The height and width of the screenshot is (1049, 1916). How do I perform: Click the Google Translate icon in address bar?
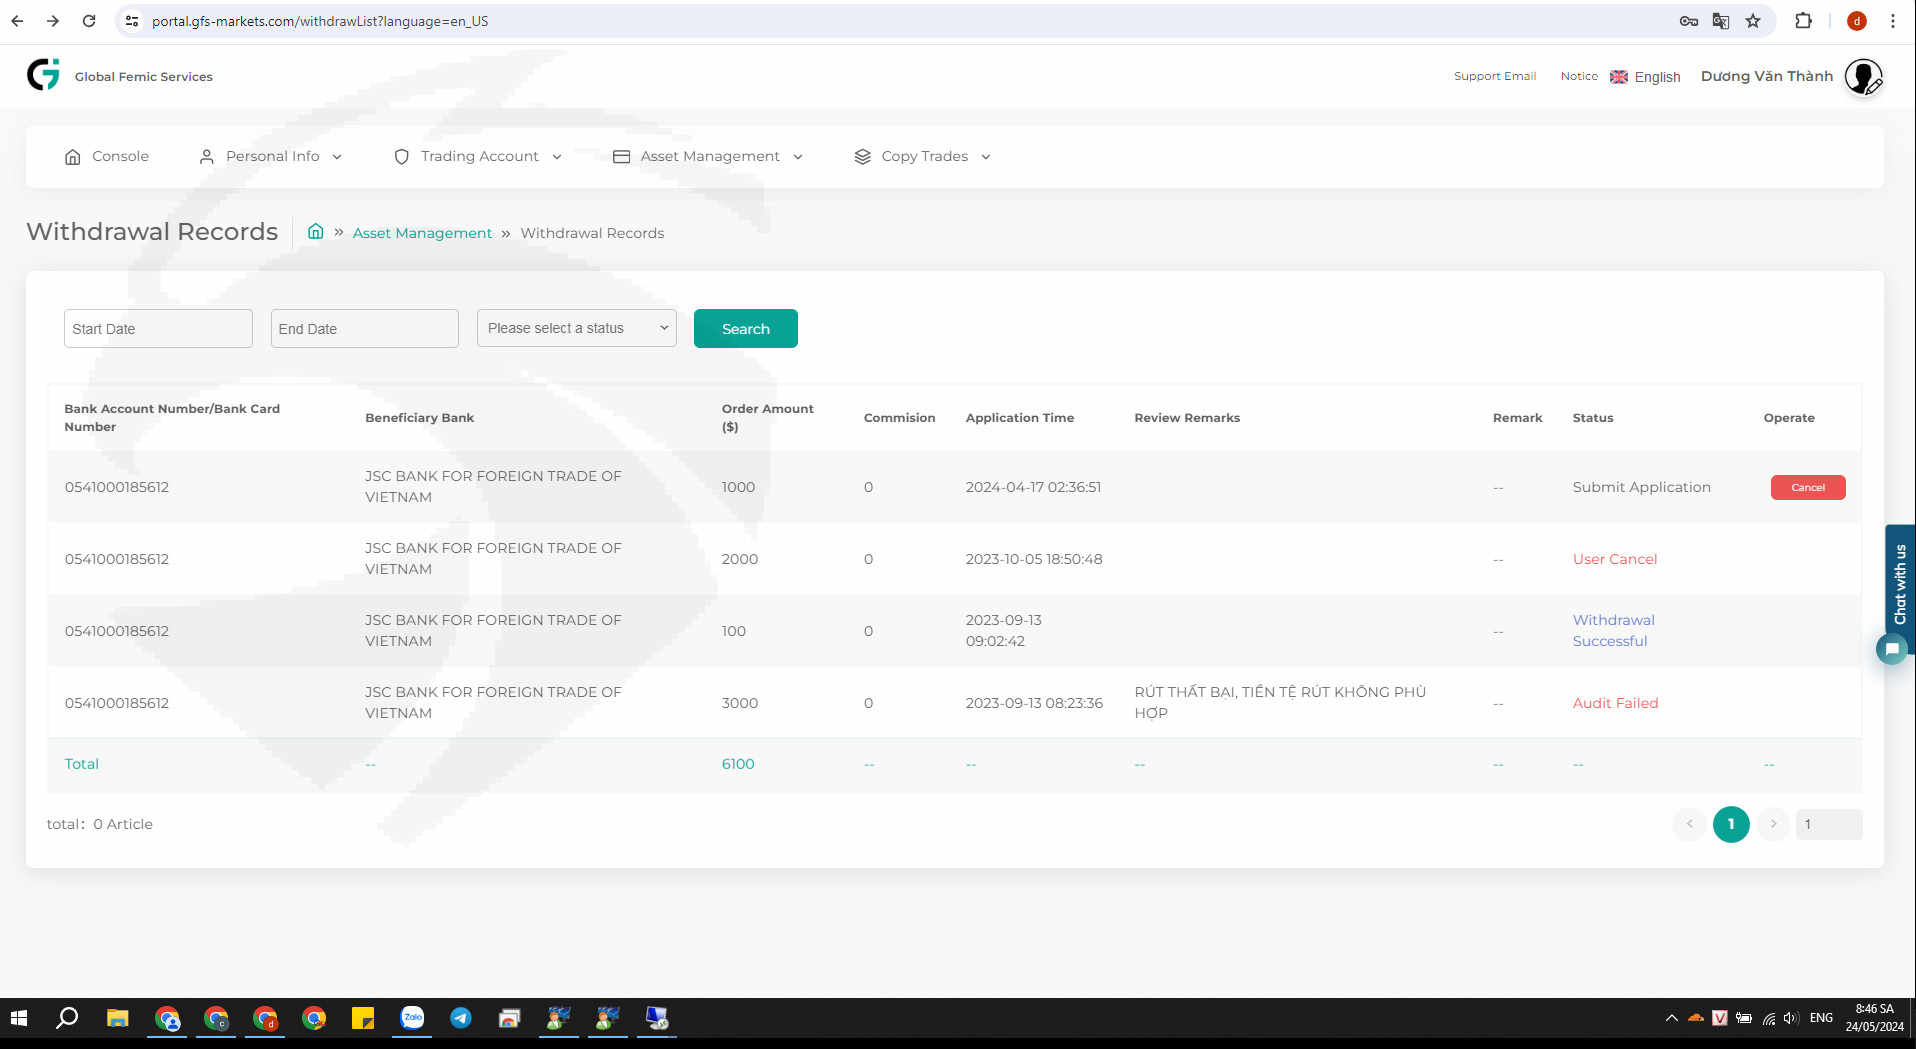click(1721, 21)
